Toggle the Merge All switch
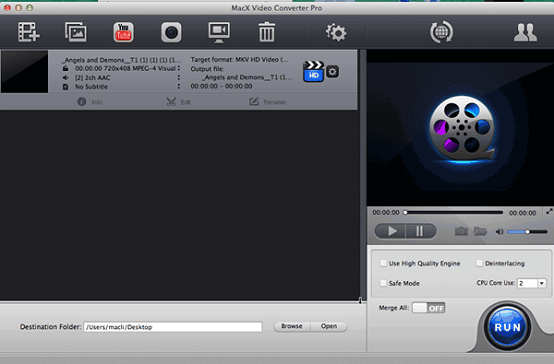Image resolution: width=554 pixels, height=364 pixels. pos(429,308)
